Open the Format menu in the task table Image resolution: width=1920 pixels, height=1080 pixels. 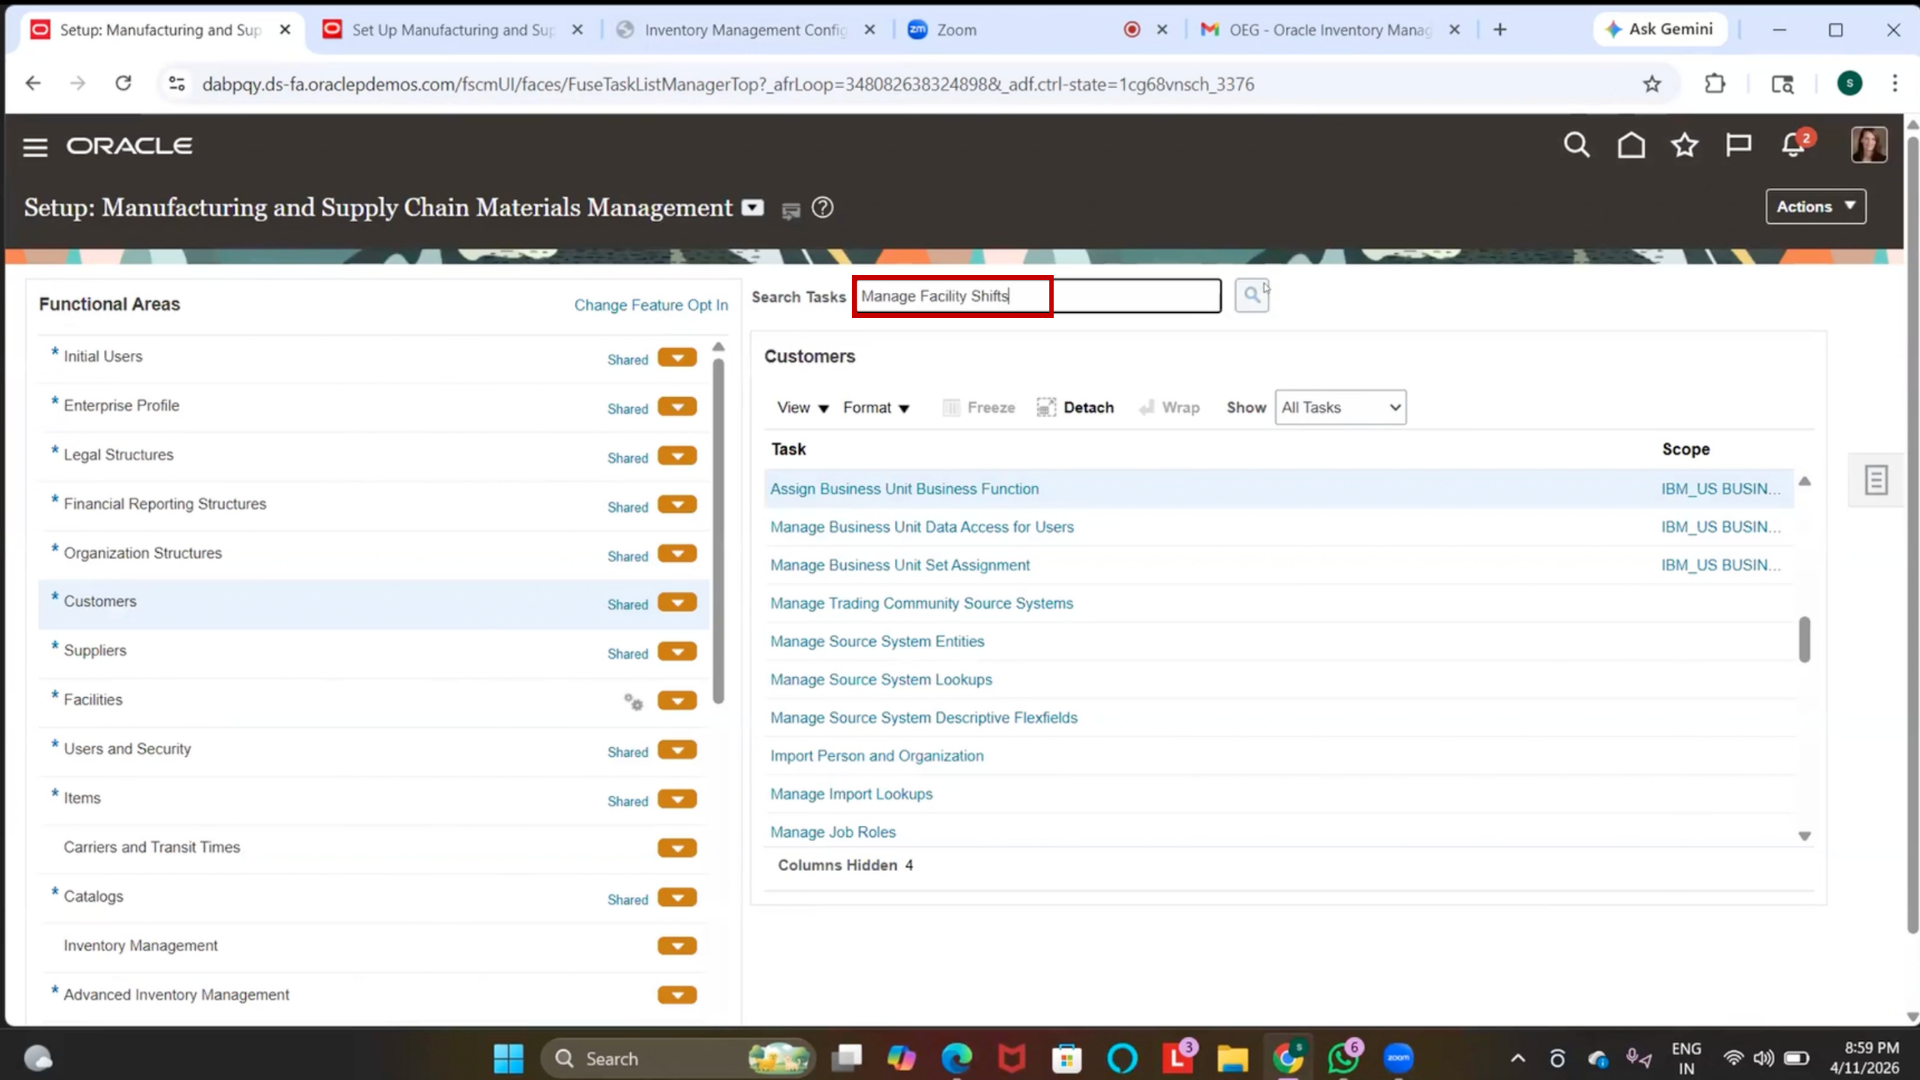coord(876,408)
